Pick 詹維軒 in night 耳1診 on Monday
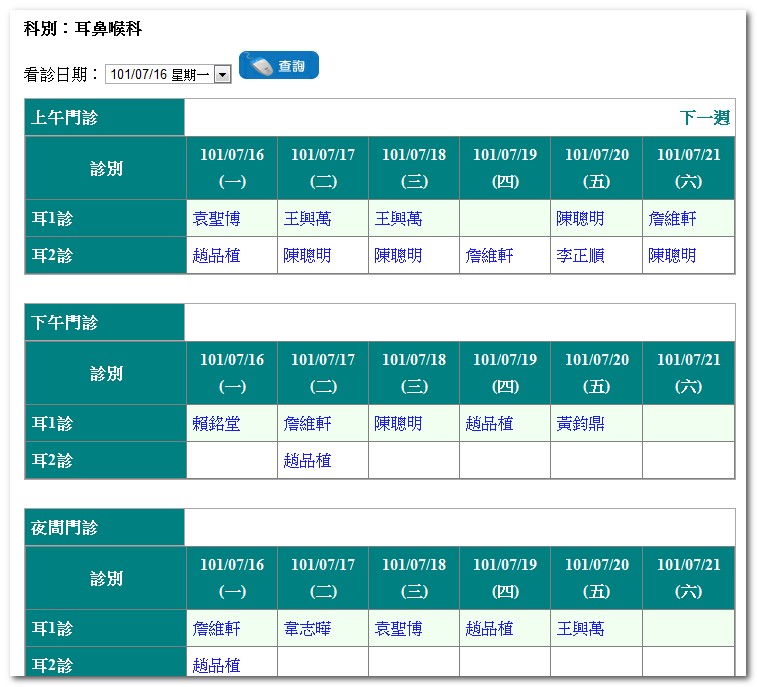This screenshot has height=687, width=757. pos(216,629)
